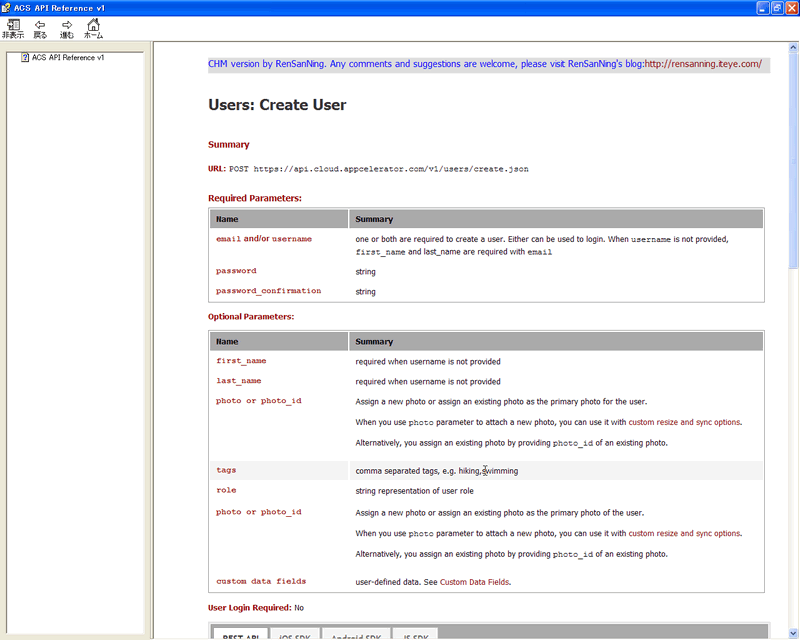This screenshot has width=800, height=640.
Task: Close the ACS API Reference window
Action: (792, 8)
